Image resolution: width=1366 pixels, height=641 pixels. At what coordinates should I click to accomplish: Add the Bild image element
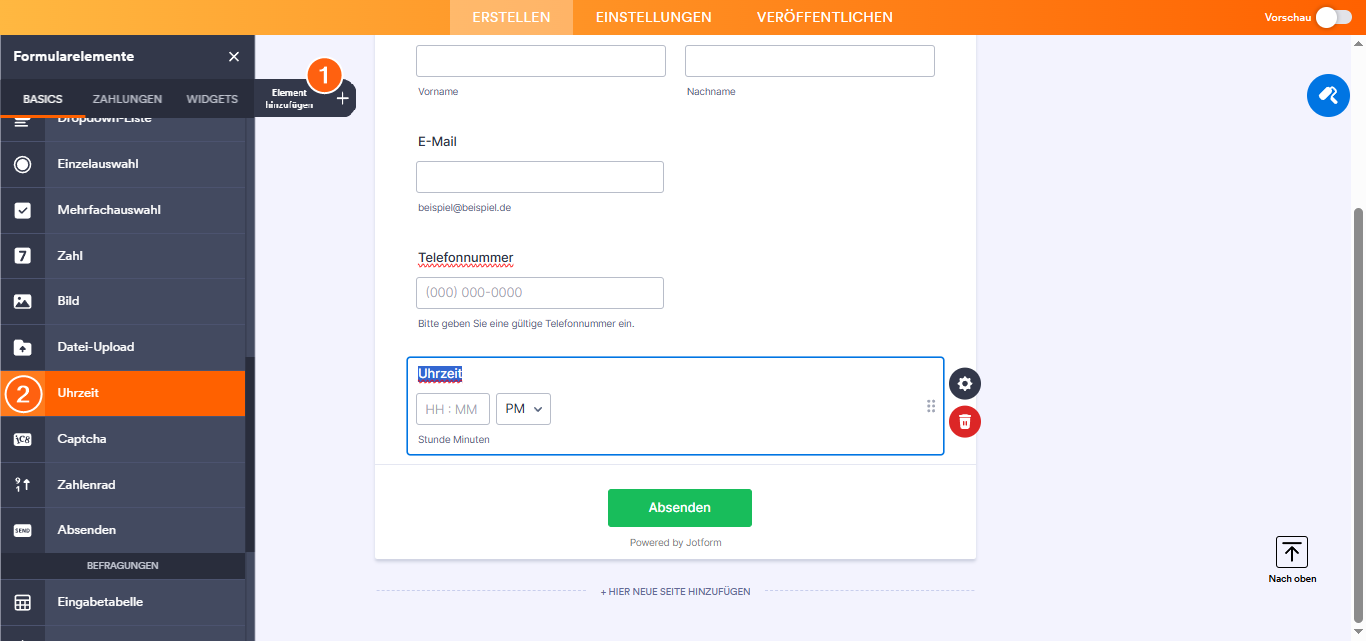[22, 301]
